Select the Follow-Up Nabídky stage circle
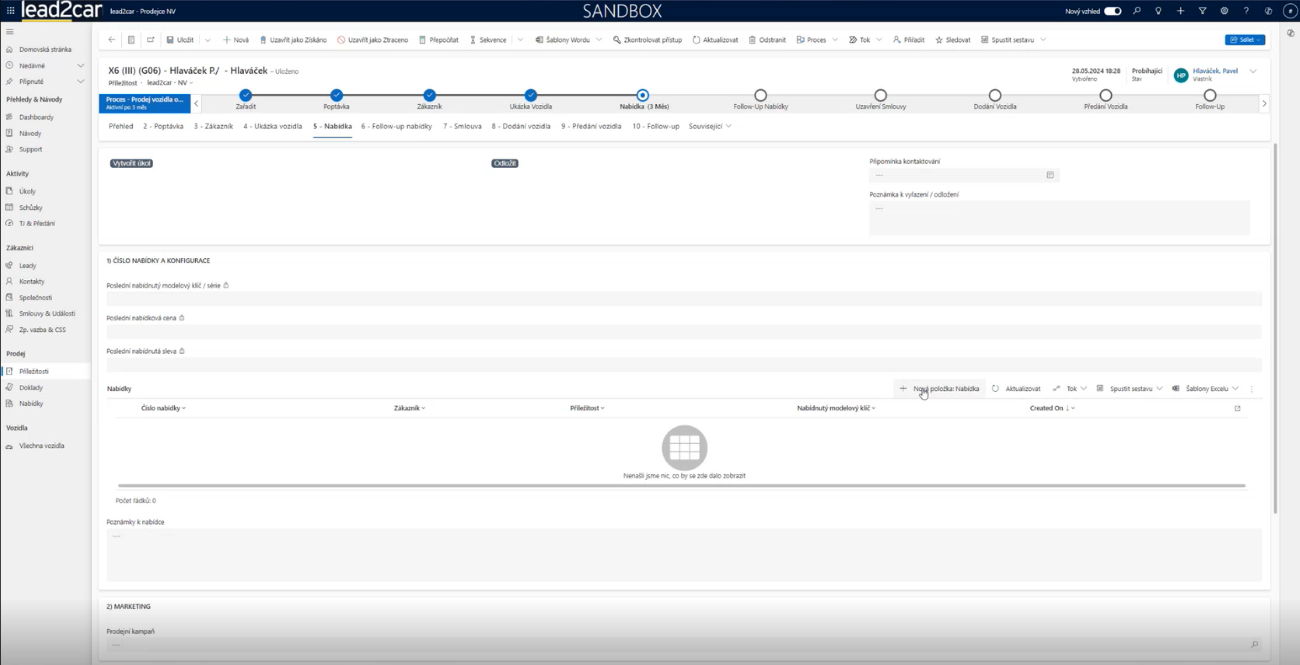The image size is (1300, 665). coord(761,95)
